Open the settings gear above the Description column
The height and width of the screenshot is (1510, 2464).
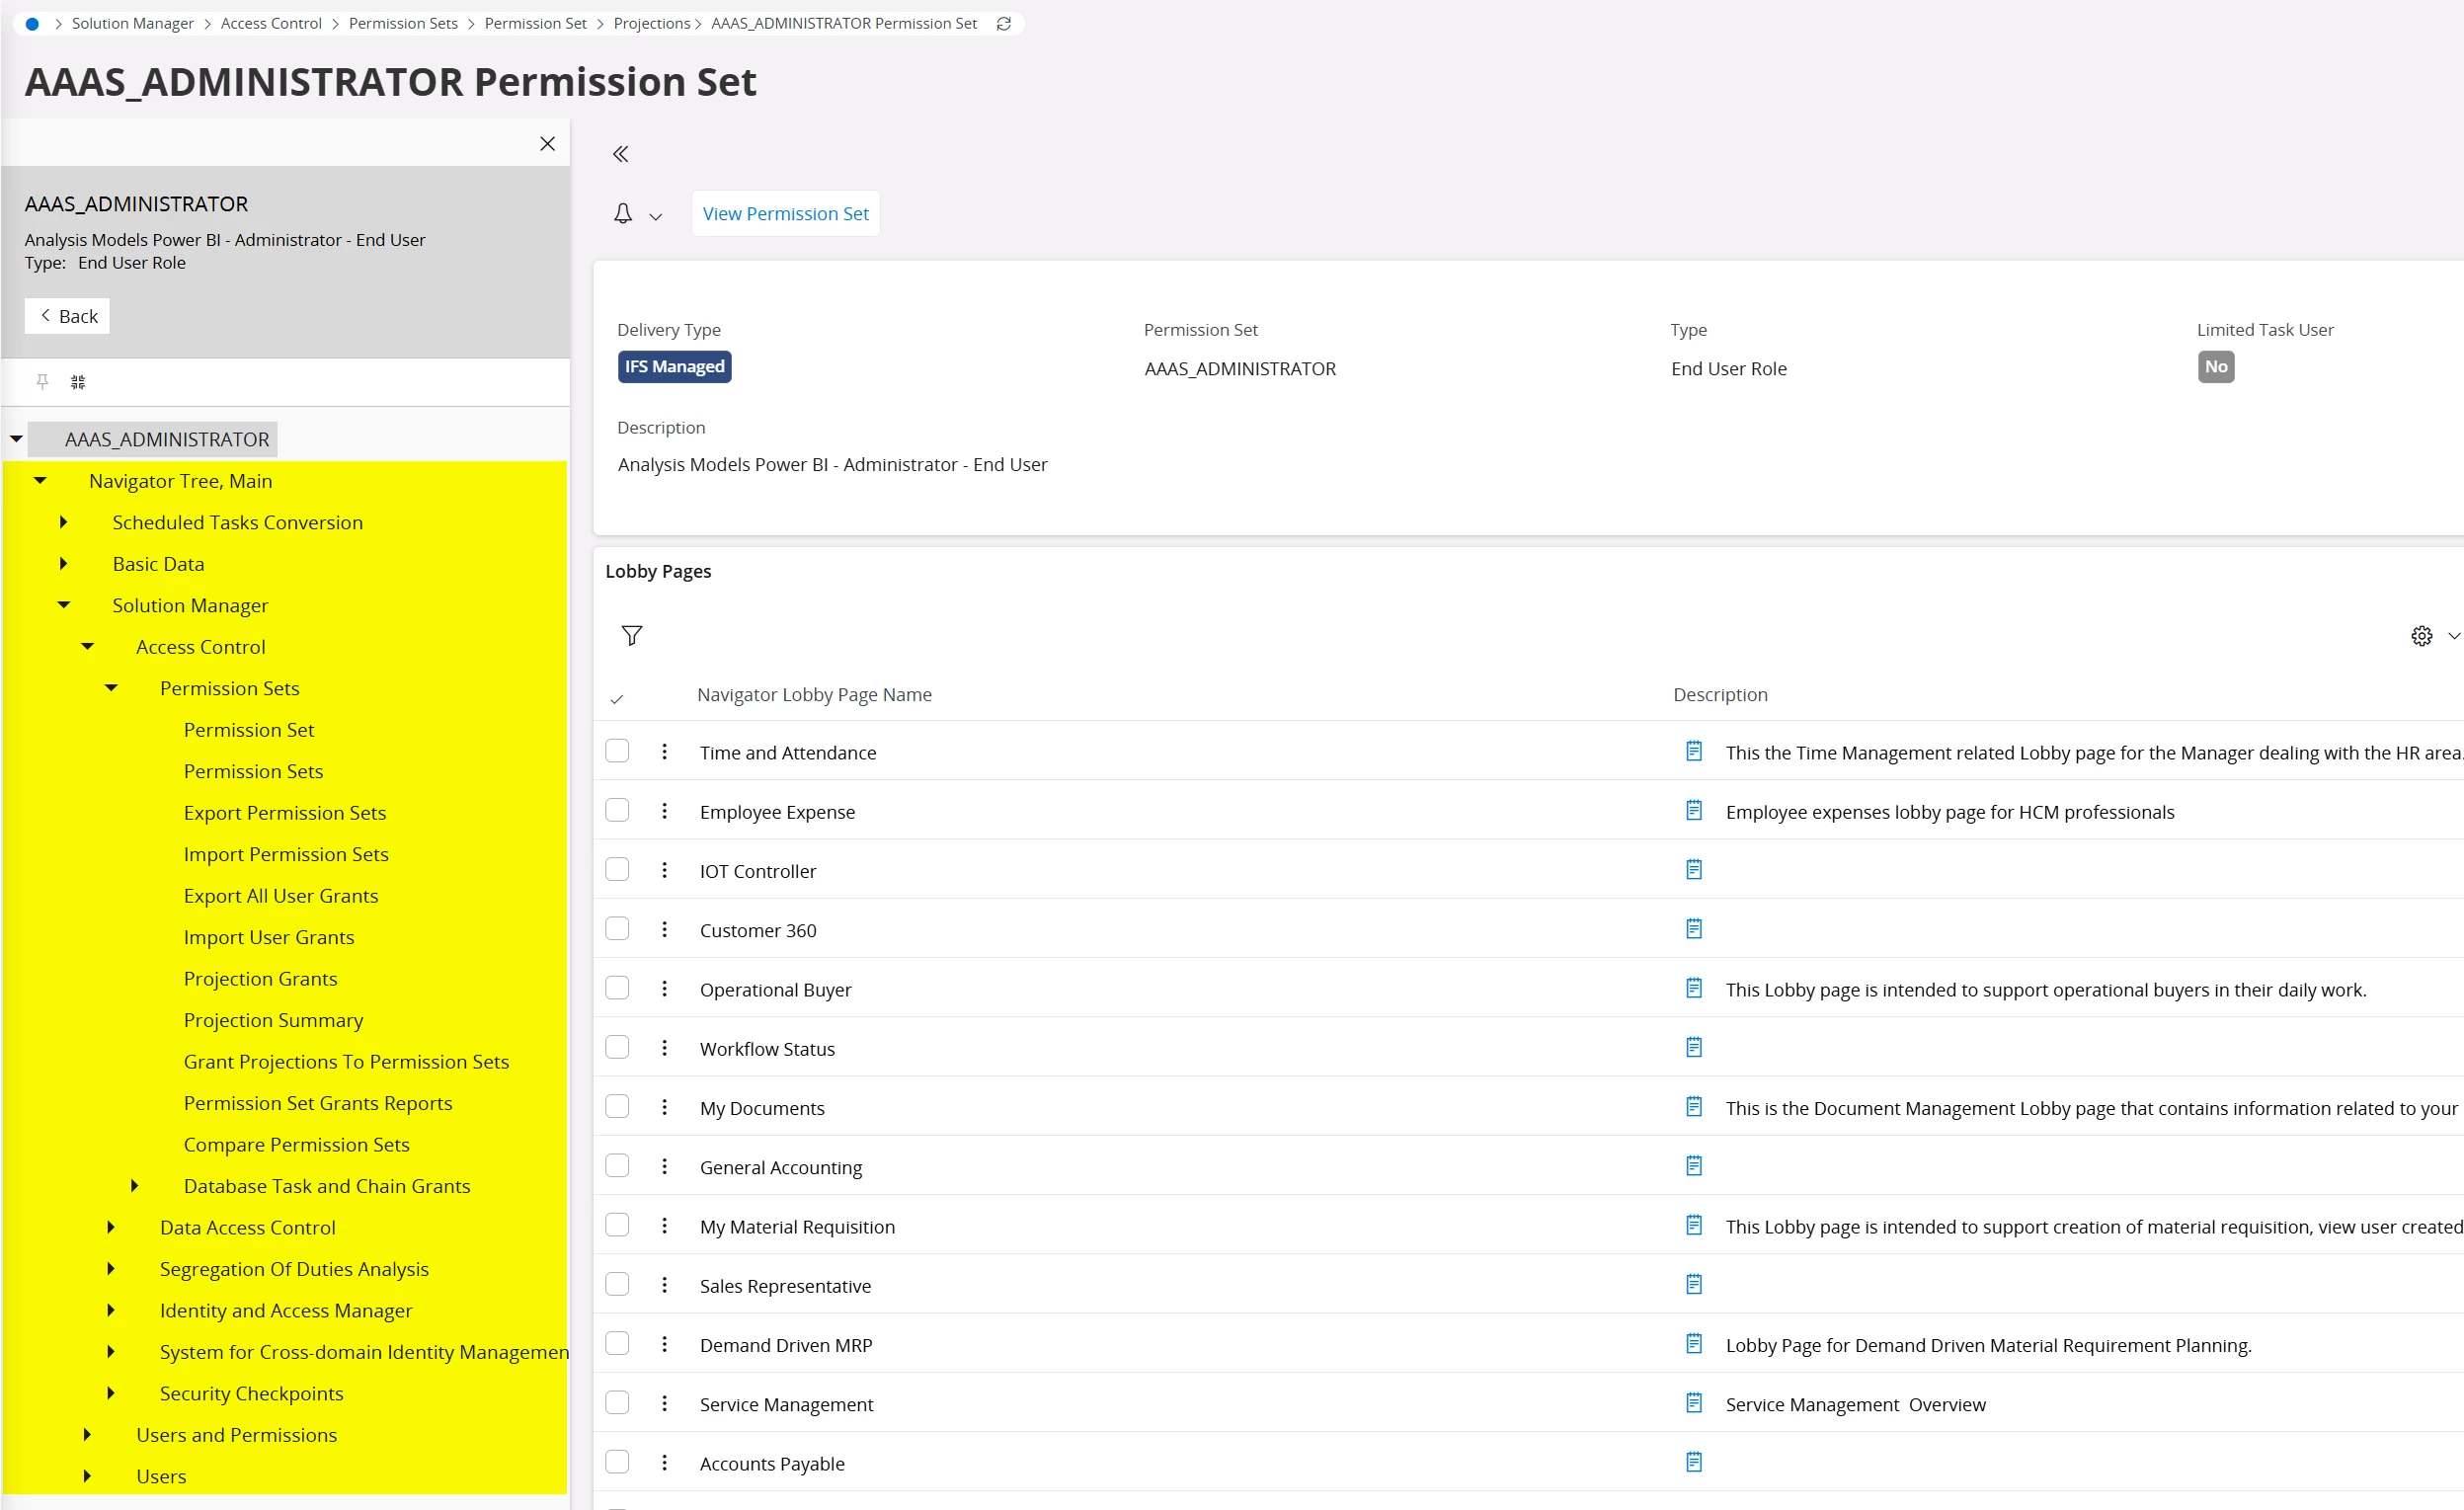(2422, 636)
